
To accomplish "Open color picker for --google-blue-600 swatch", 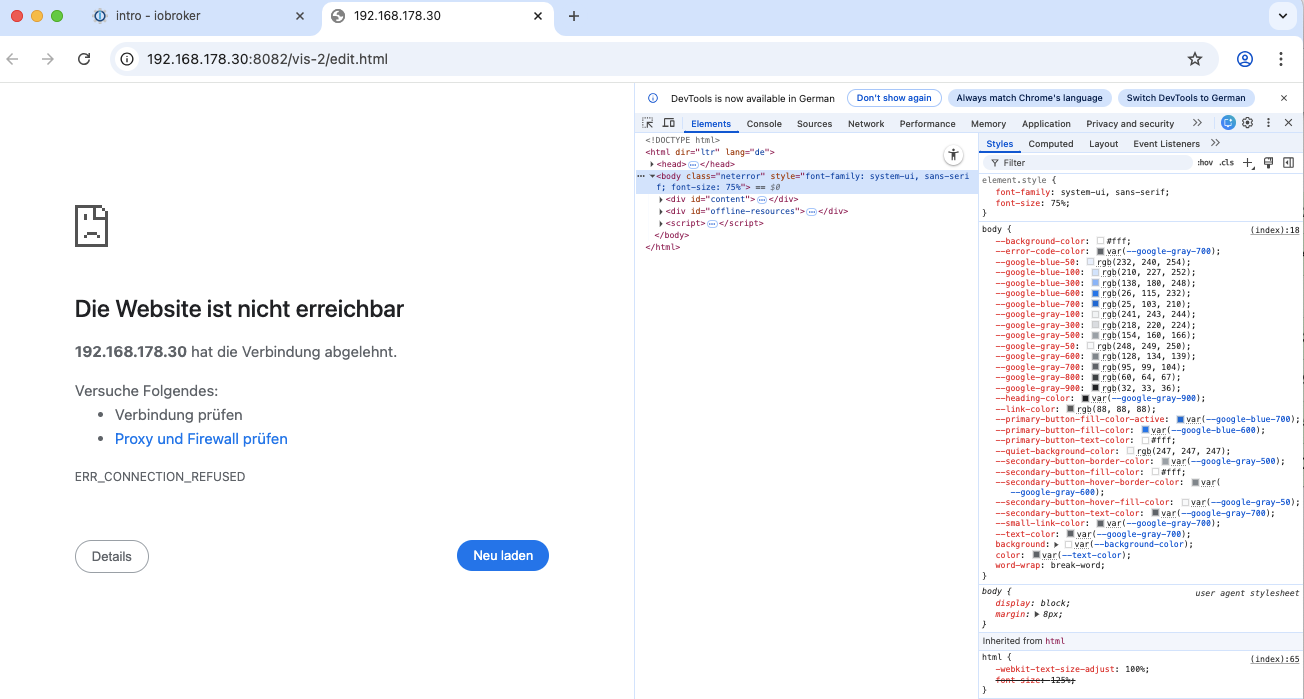I will point(1096,292).
